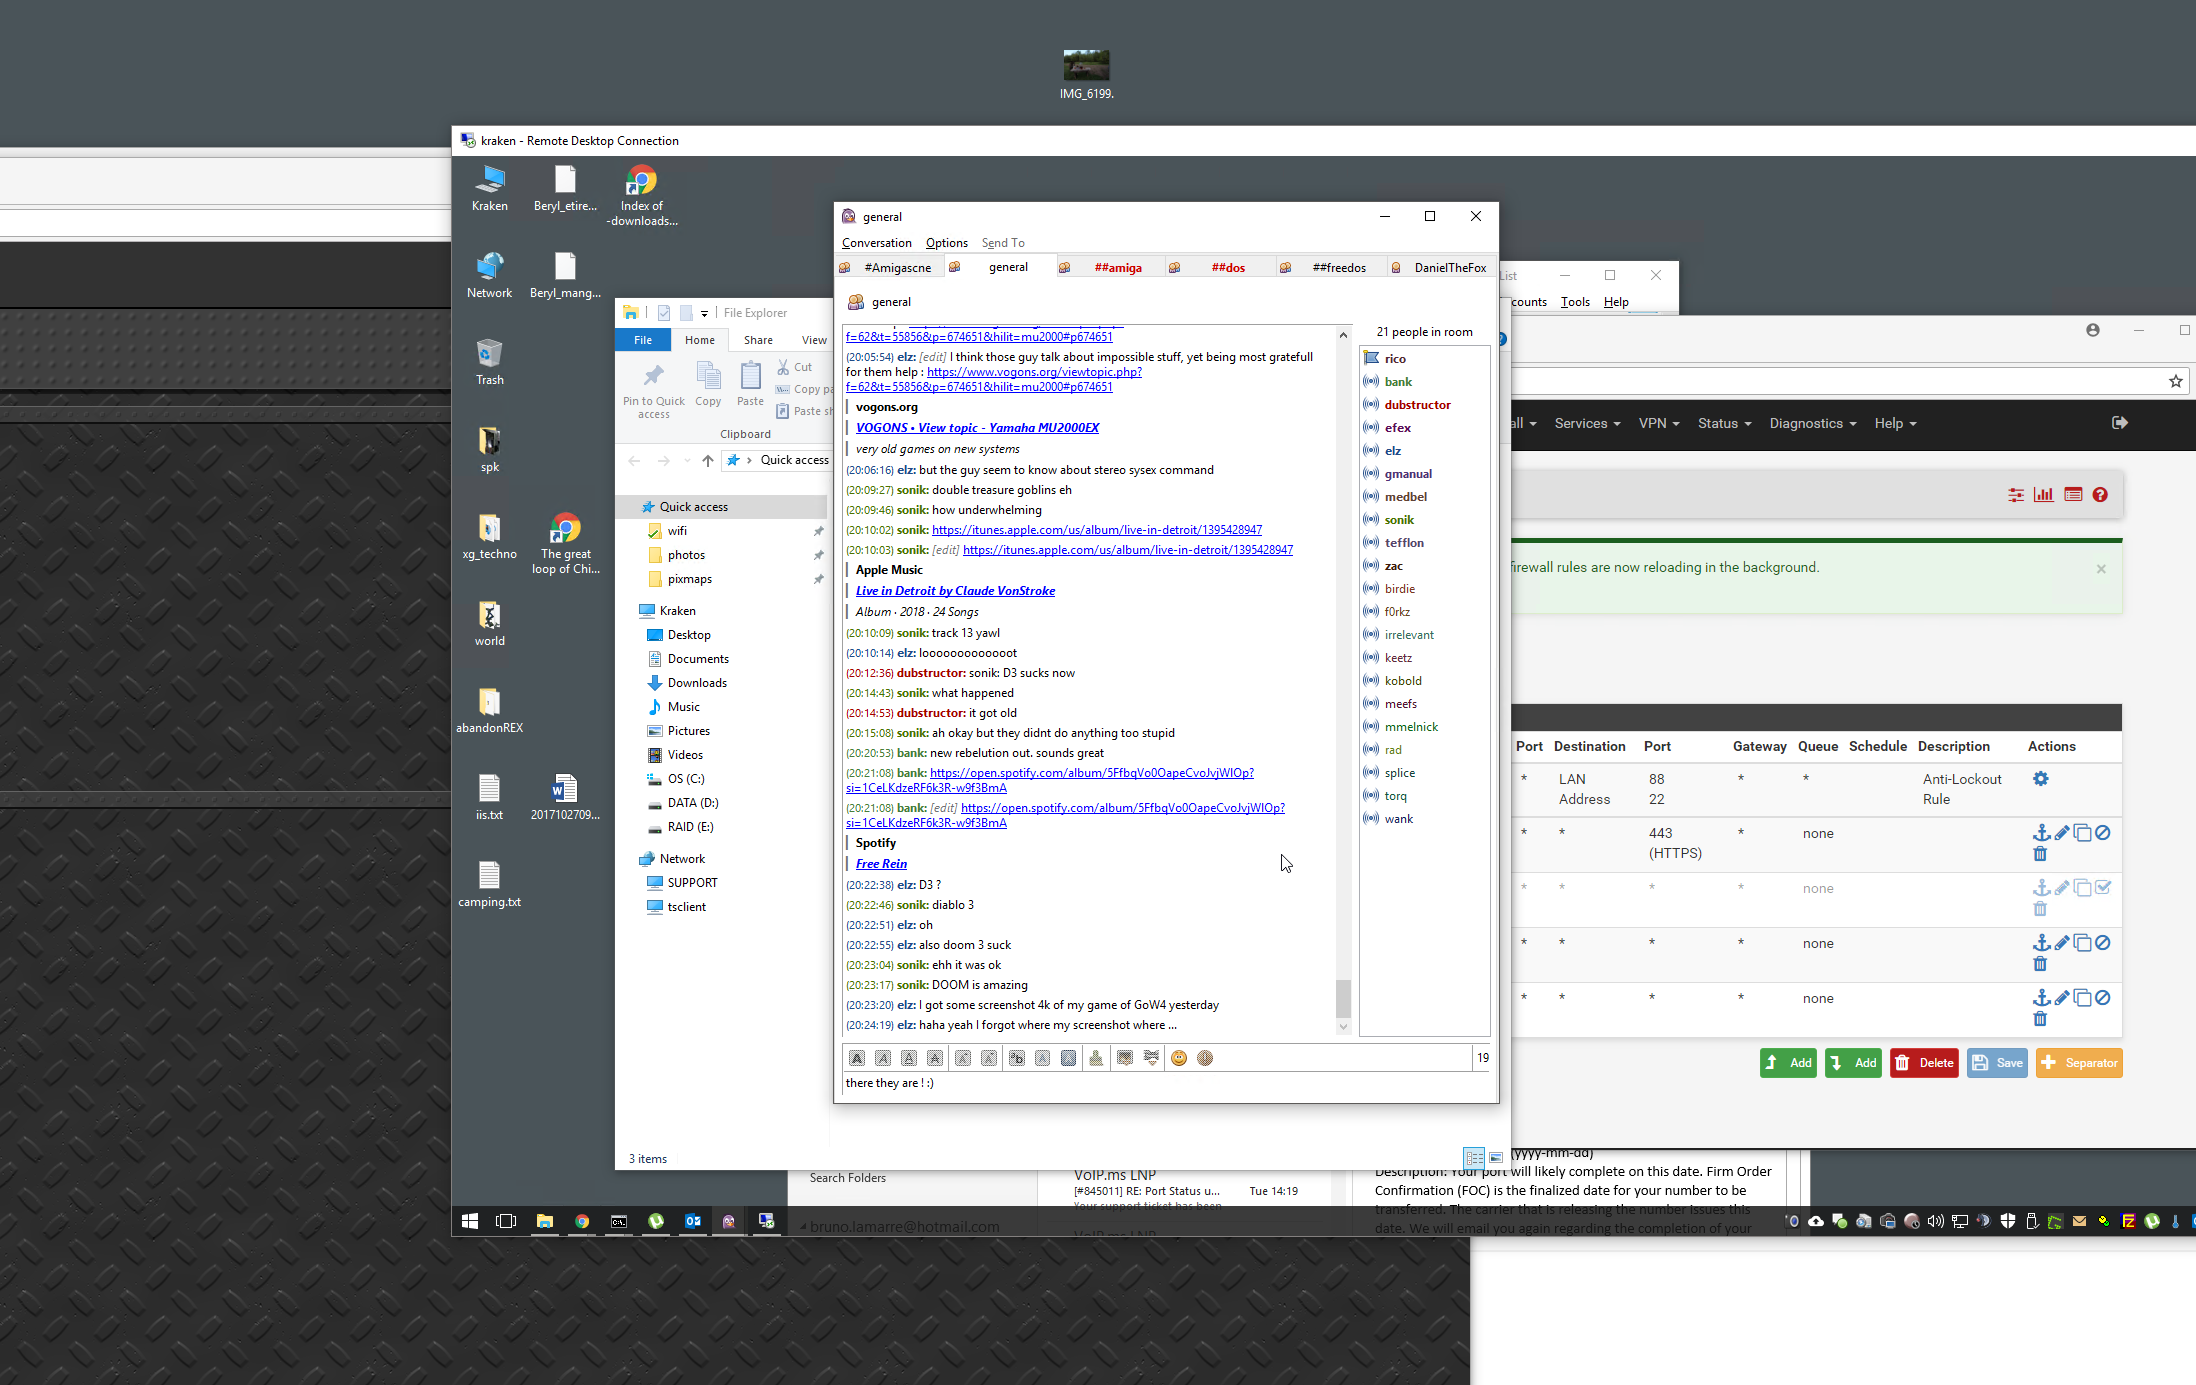Open firewall filter sliders icon in pfSense
Viewport: 2196px width, 1385px height.
coord(2016,495)
